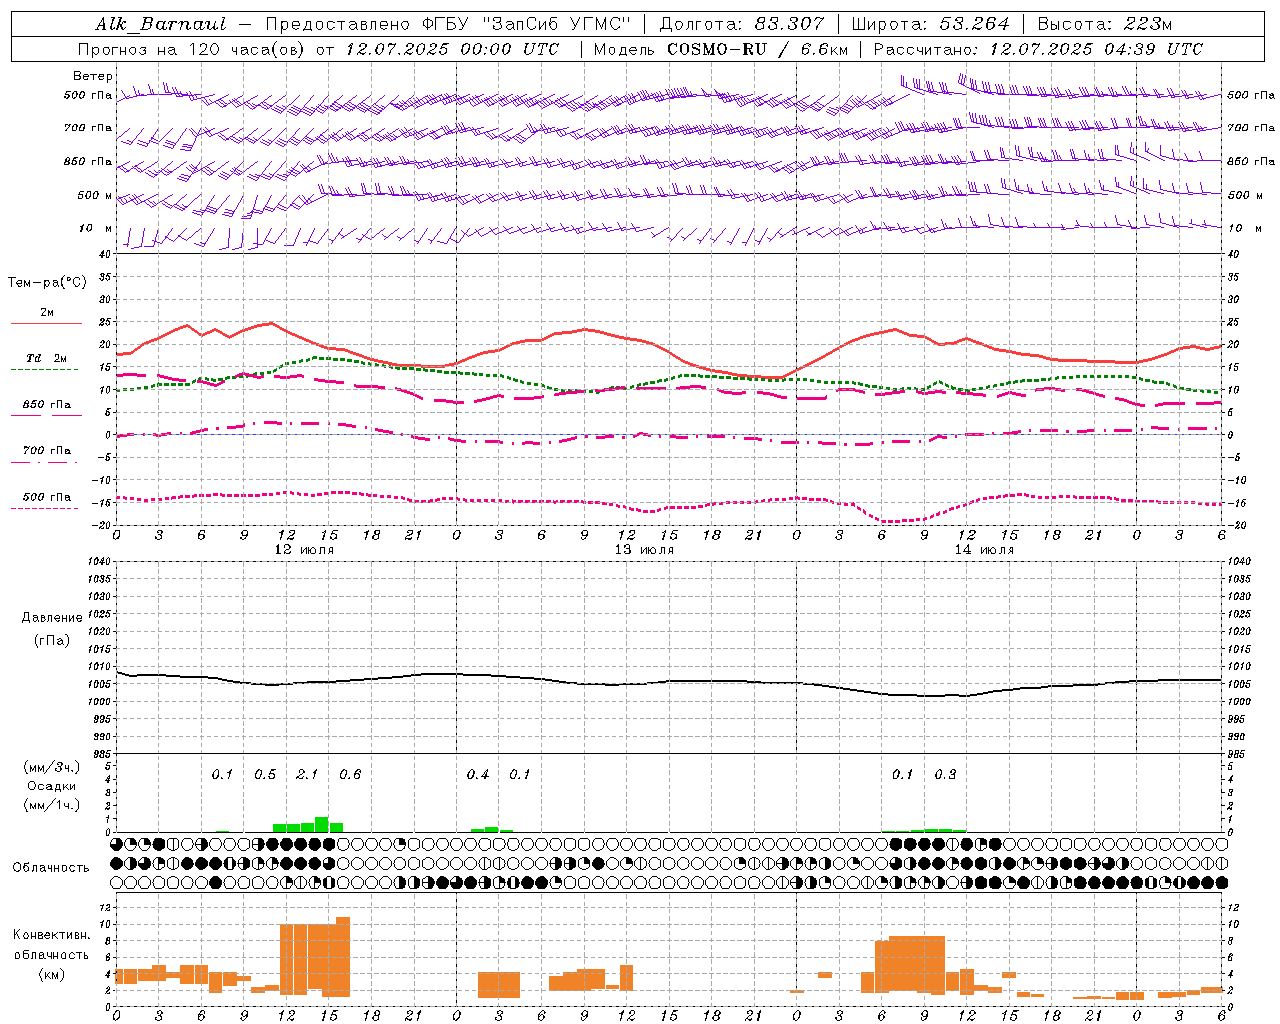This screenshot has width=1280, height=1024.
Task: Click the '14 июля' date label
Action: coord(984,550)
